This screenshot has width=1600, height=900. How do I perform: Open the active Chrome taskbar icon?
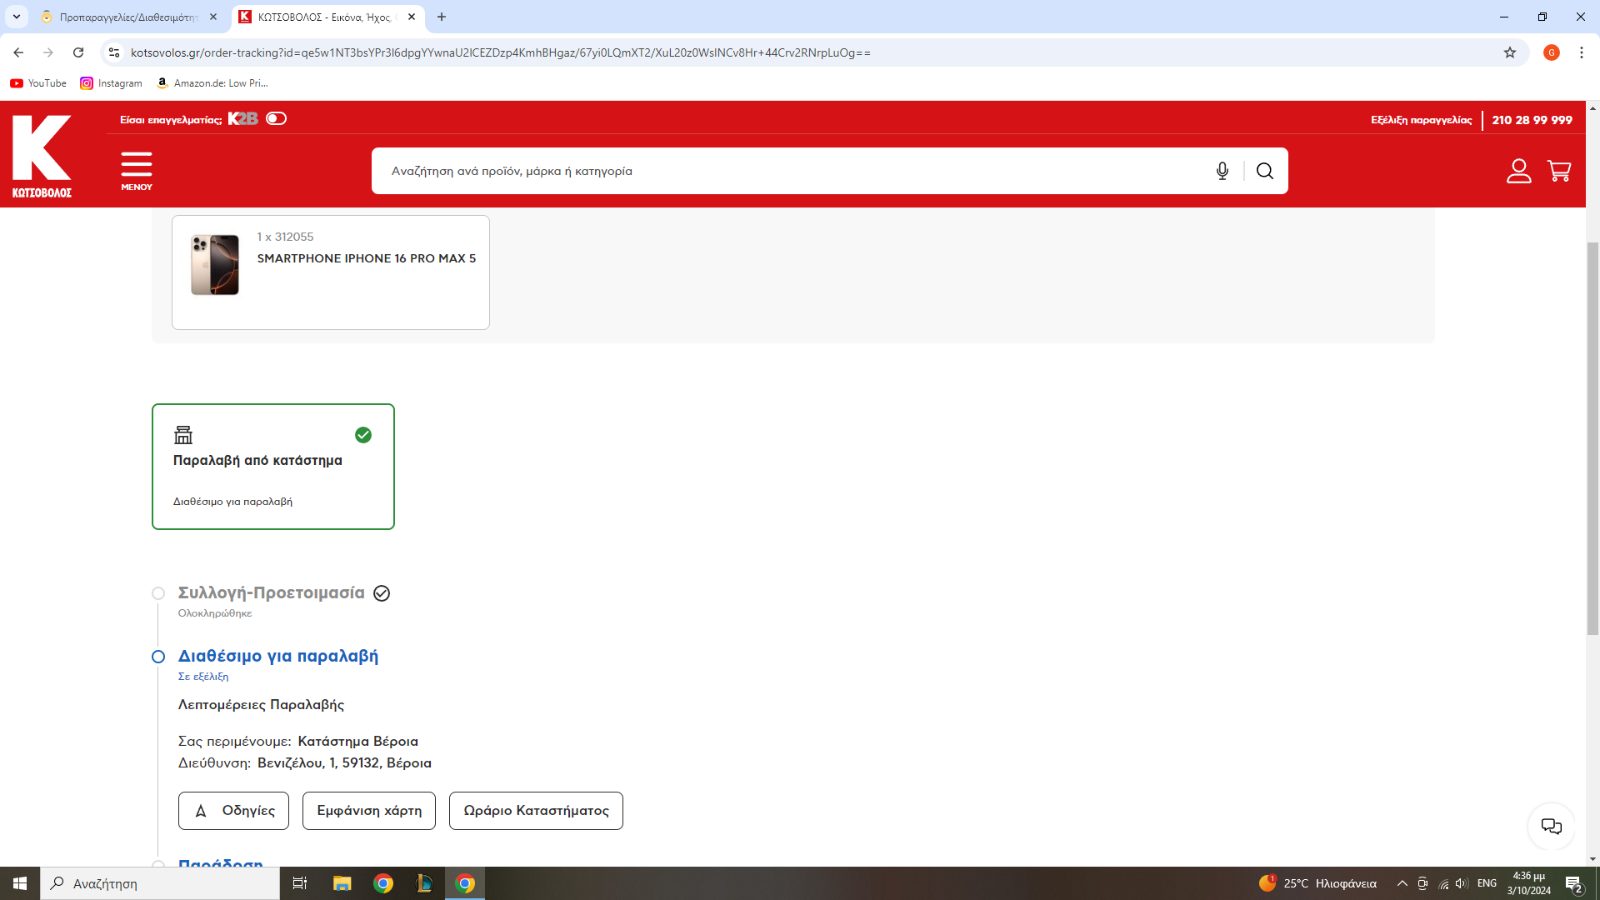point(465,884)
